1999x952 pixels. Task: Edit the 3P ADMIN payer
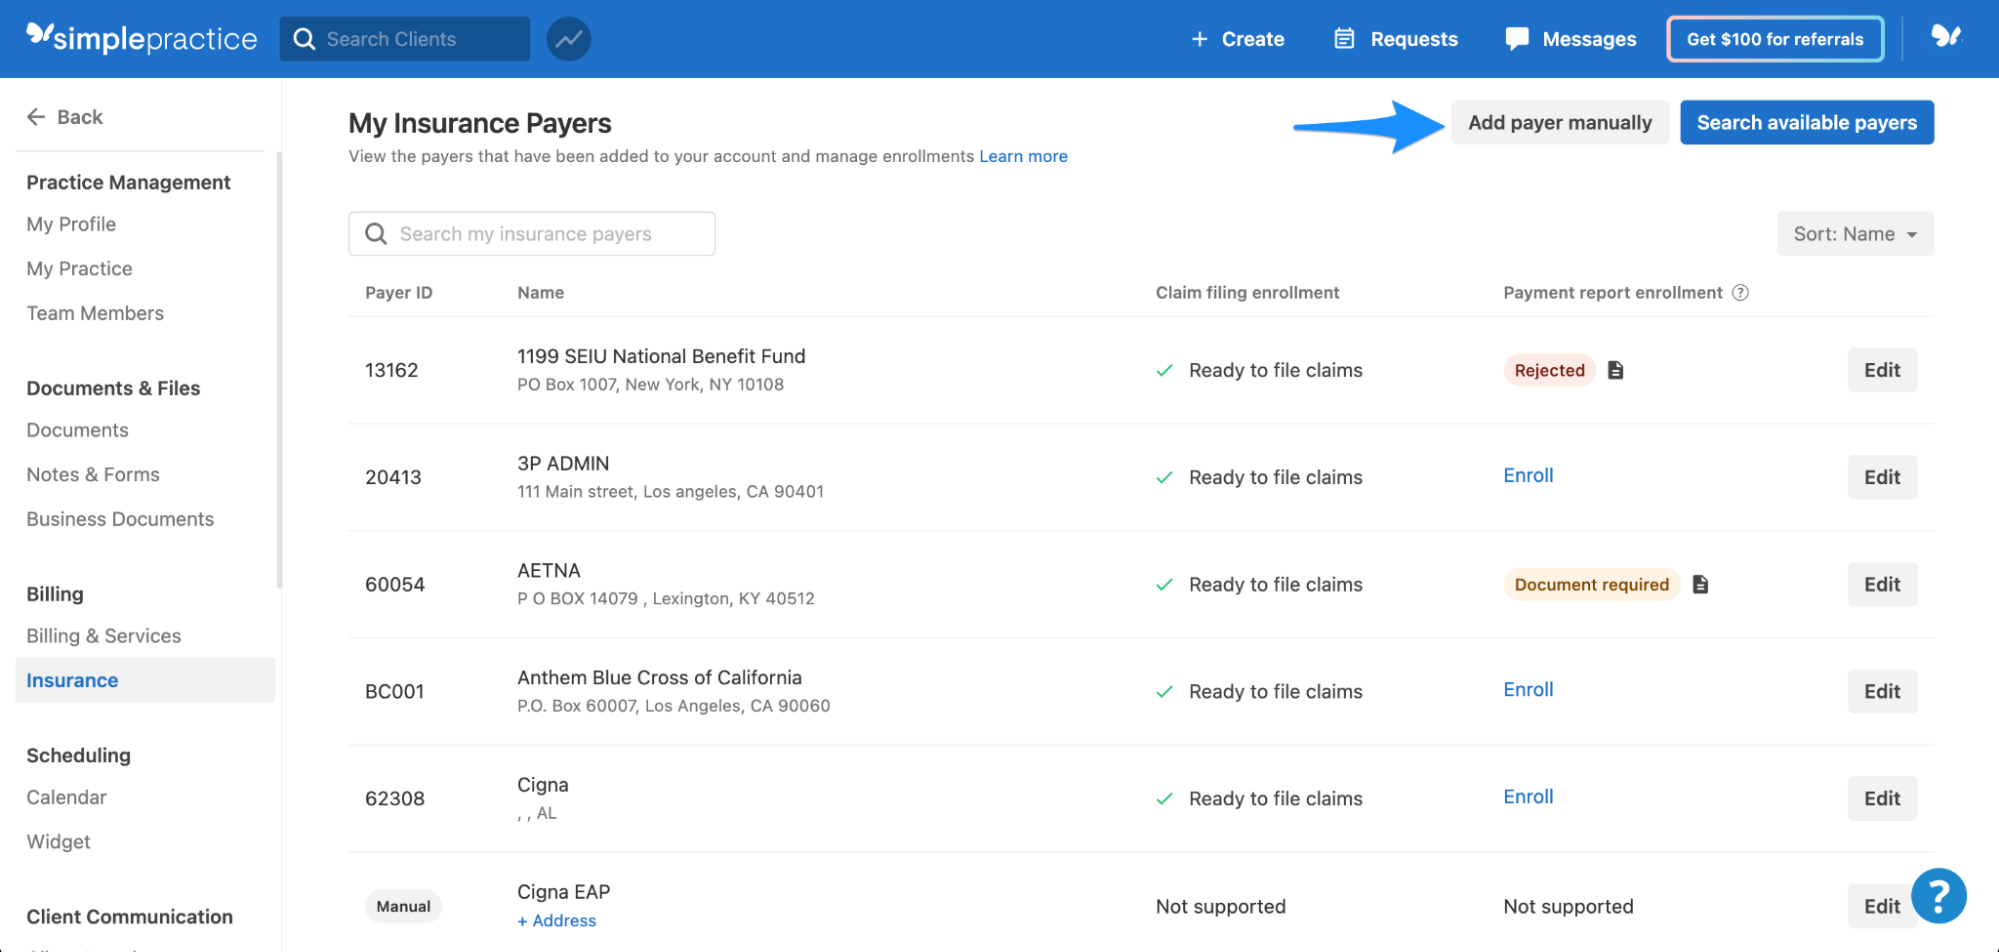1882,477
